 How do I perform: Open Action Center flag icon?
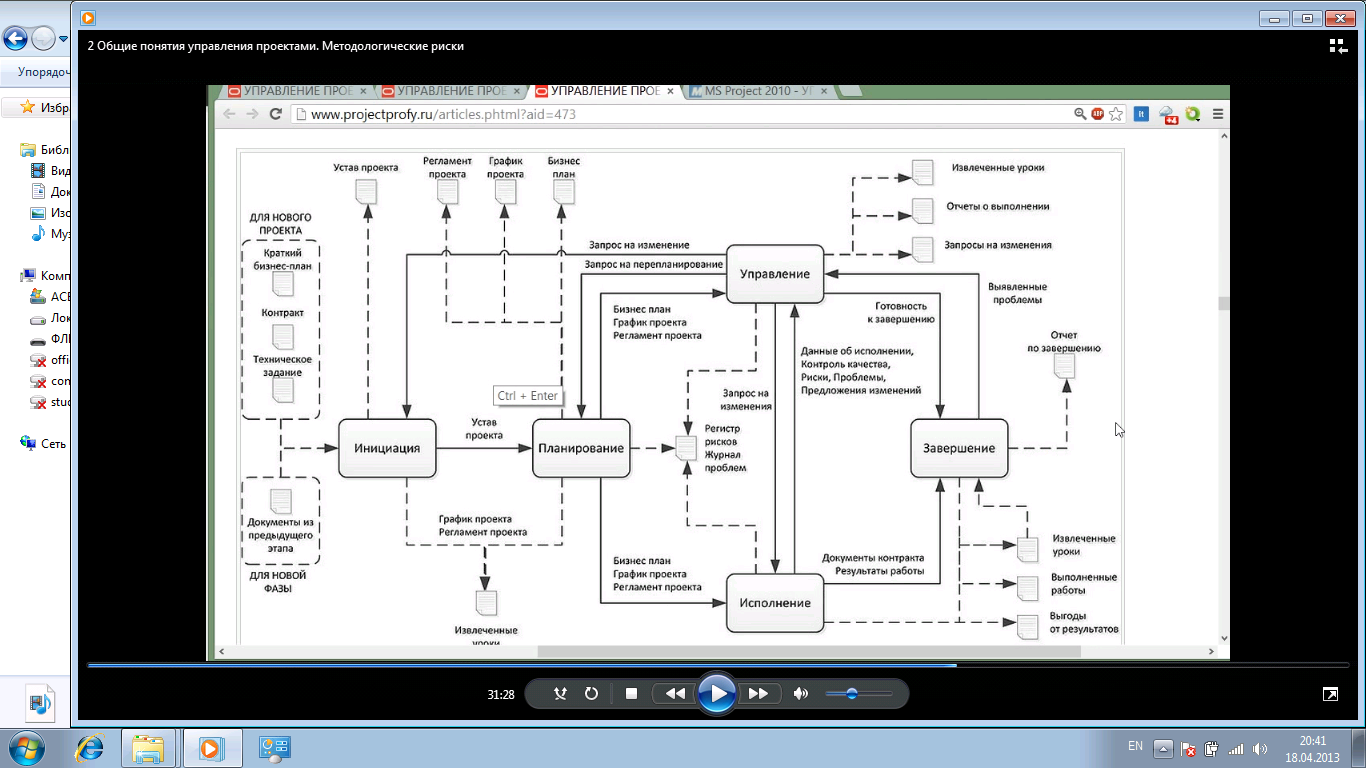(1189, 749)
